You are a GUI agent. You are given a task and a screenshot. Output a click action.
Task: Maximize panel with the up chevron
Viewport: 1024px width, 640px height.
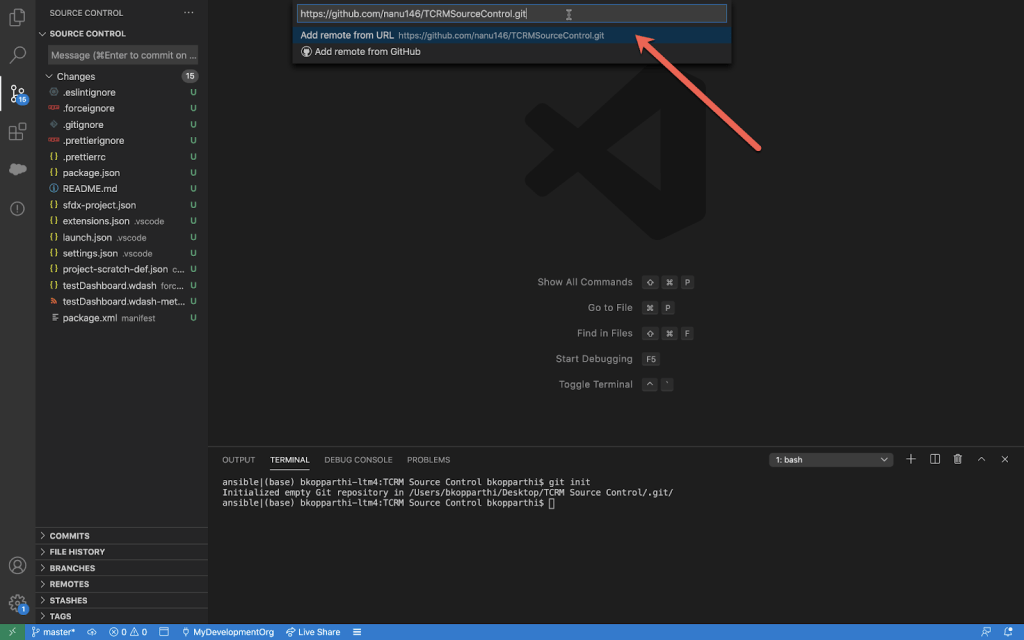981,459
